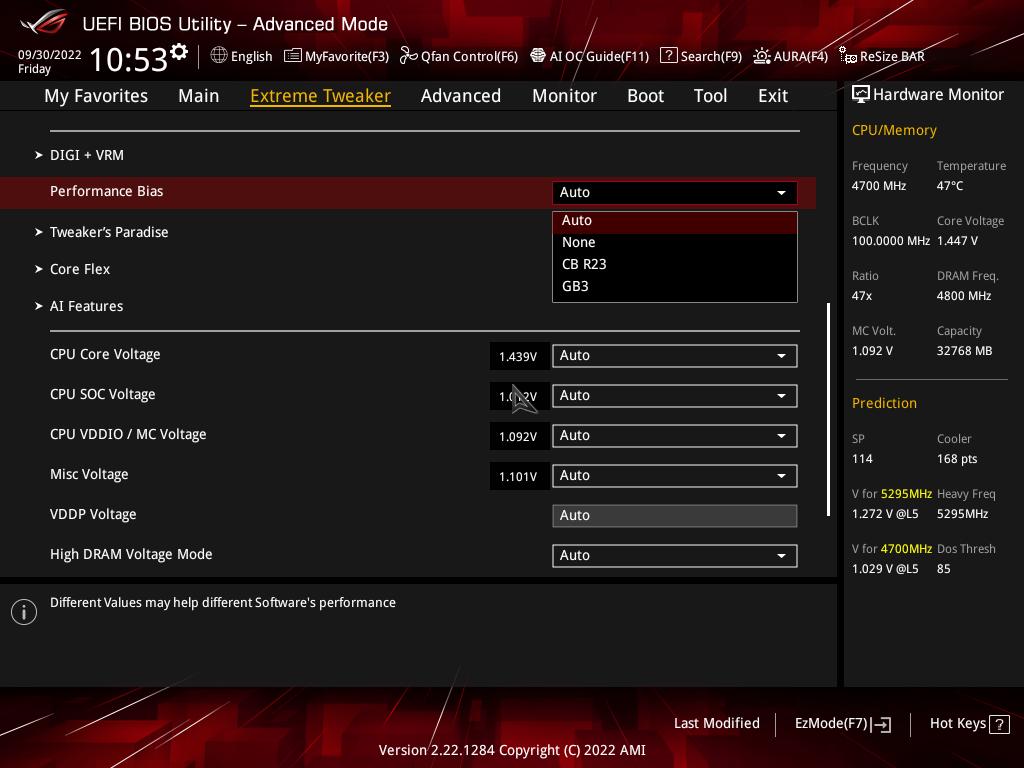Click the CPU/Memory heading
This screenshot has width=1024, height=768.
tap(894, 131)
